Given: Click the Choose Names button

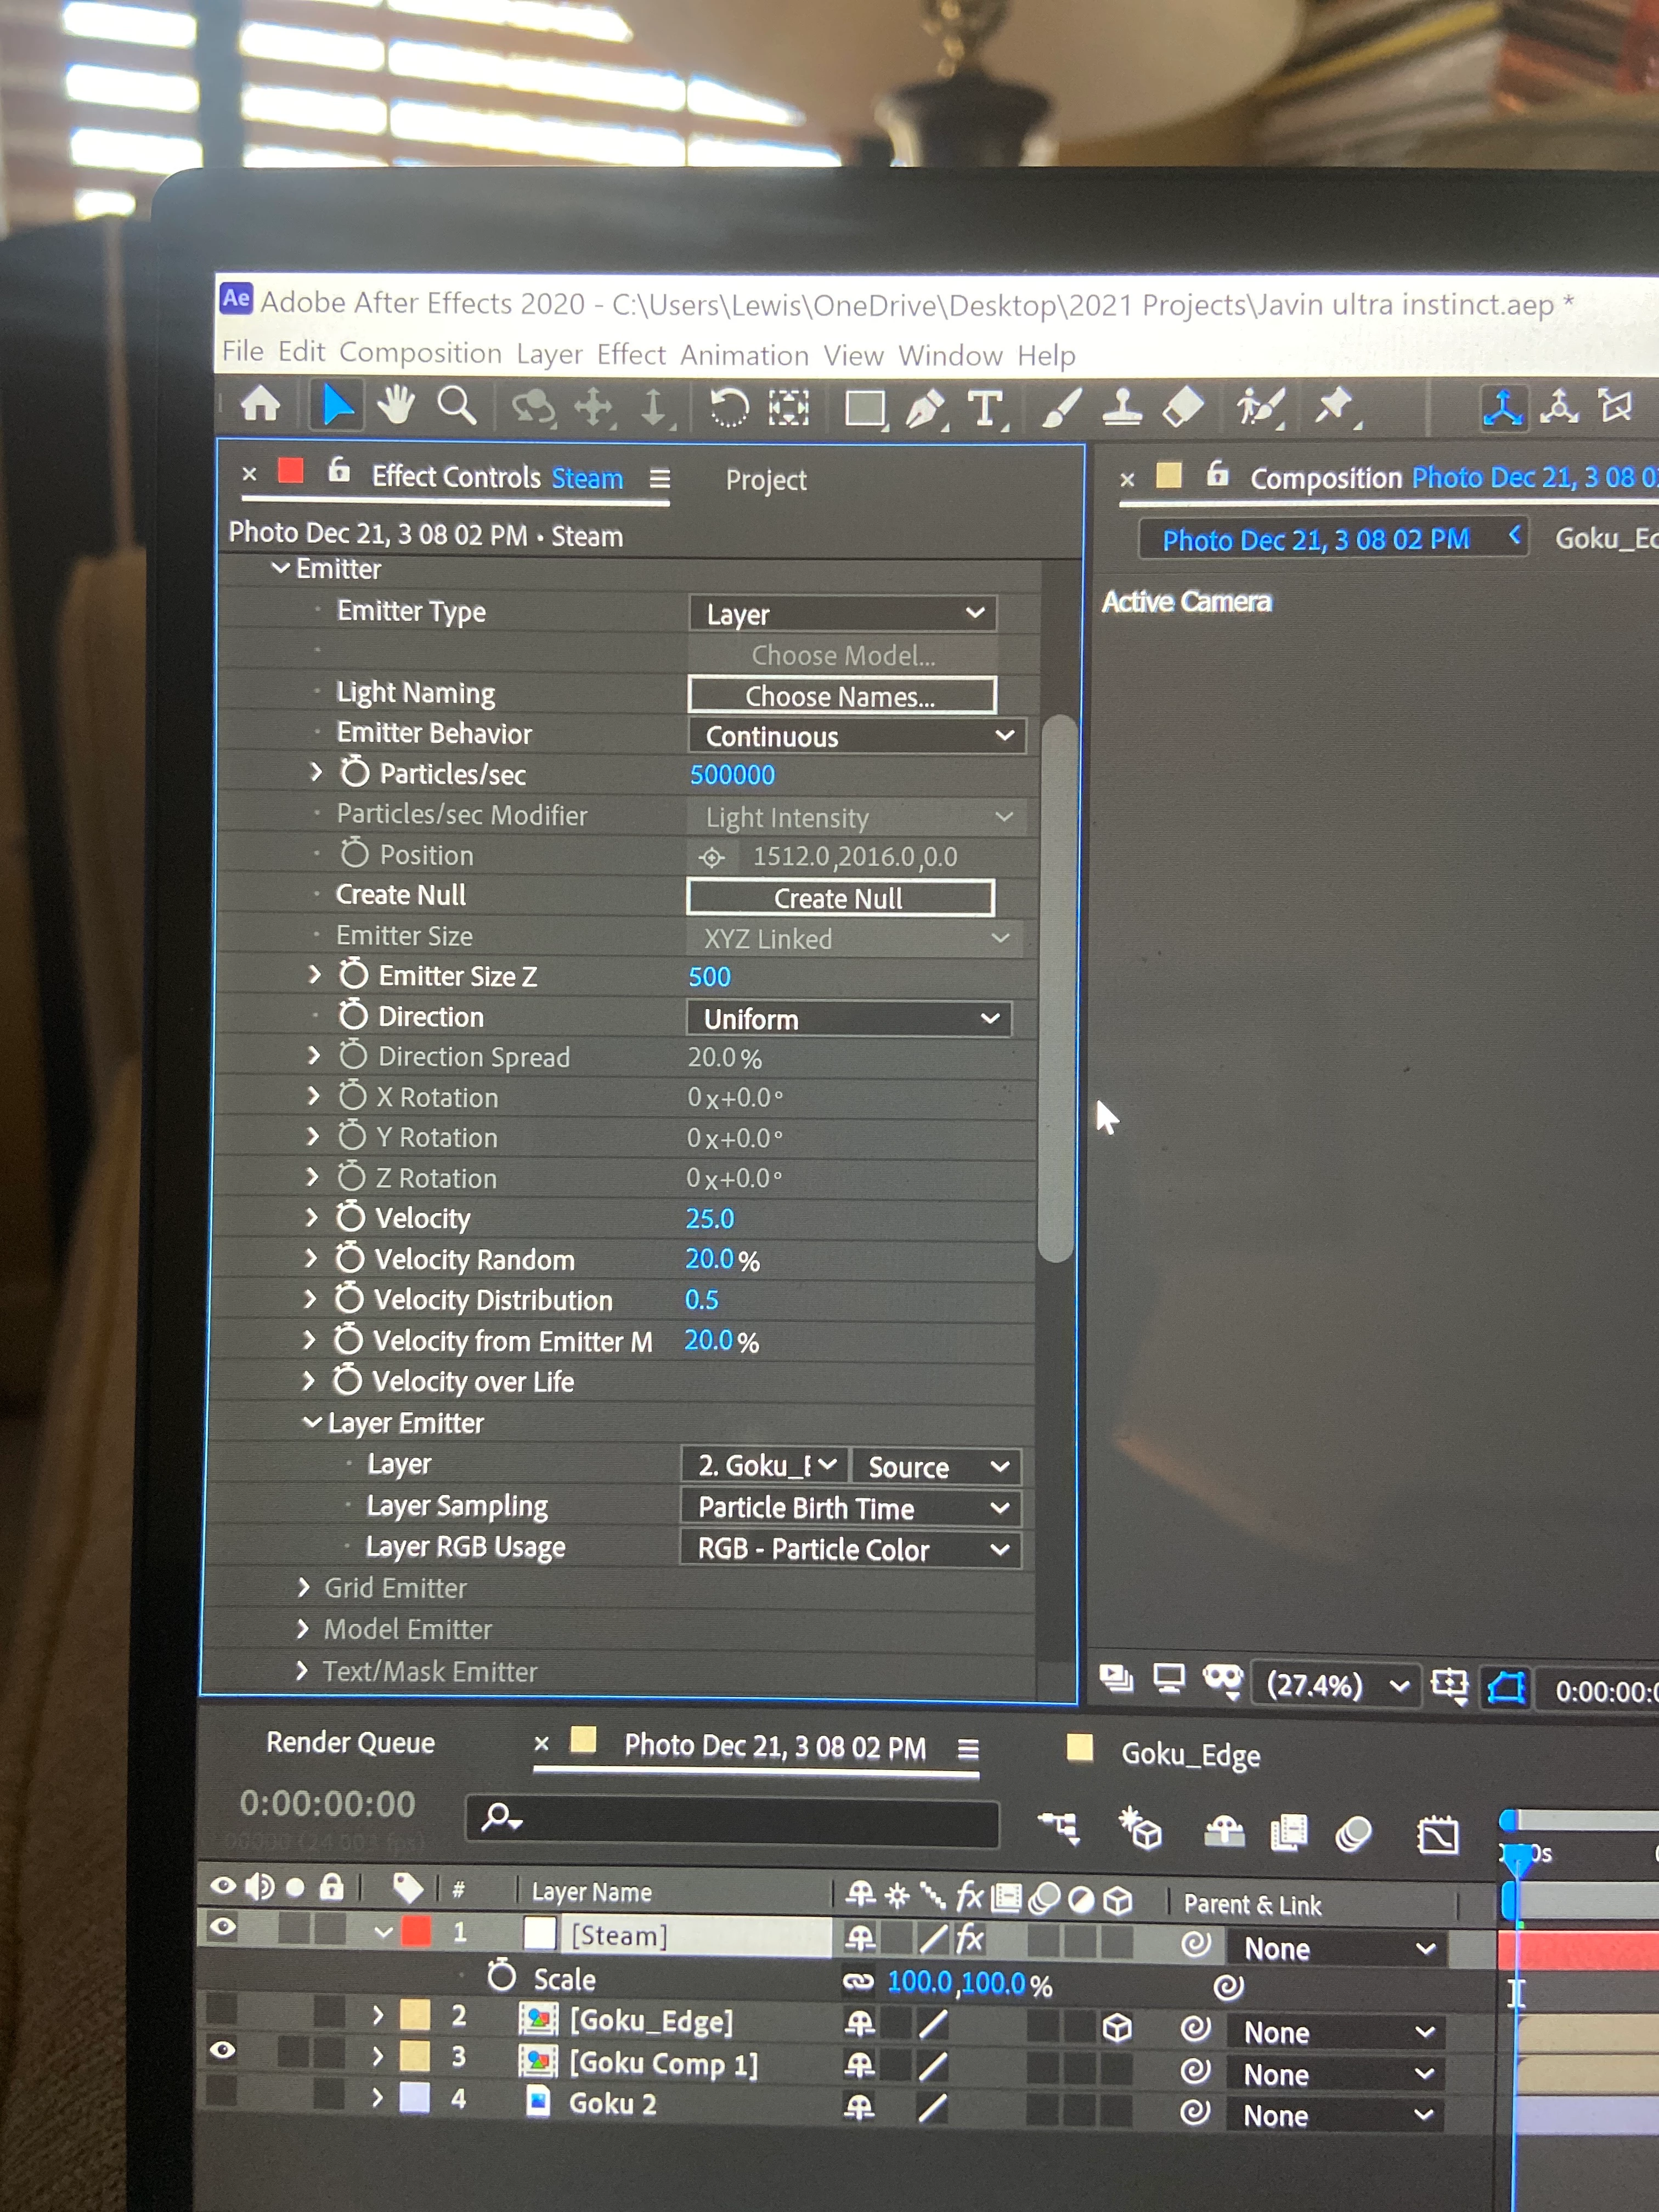Looking at the screenshot, I should (841, 696).
